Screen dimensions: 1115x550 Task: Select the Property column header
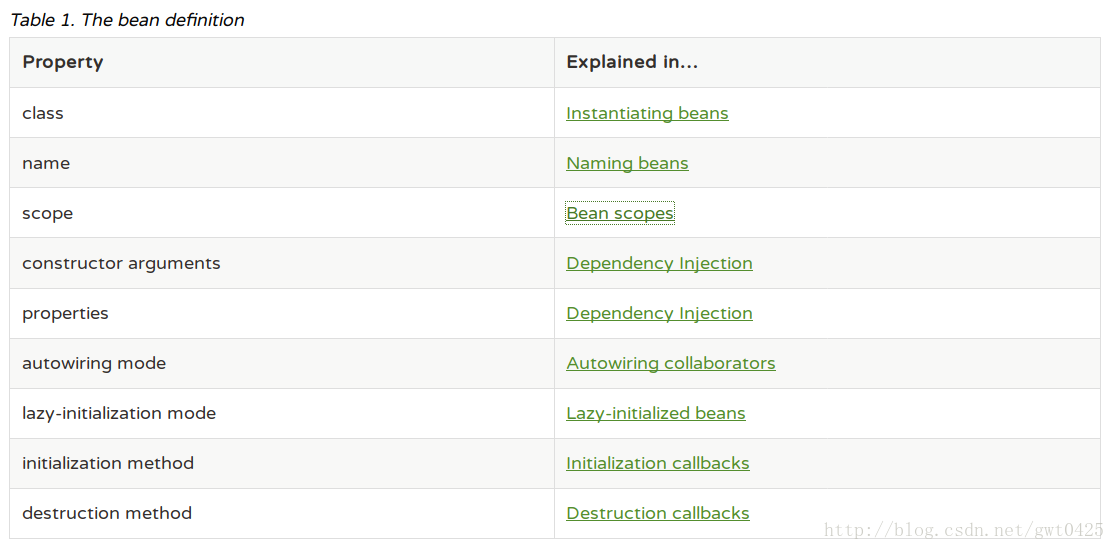(282, 63)
